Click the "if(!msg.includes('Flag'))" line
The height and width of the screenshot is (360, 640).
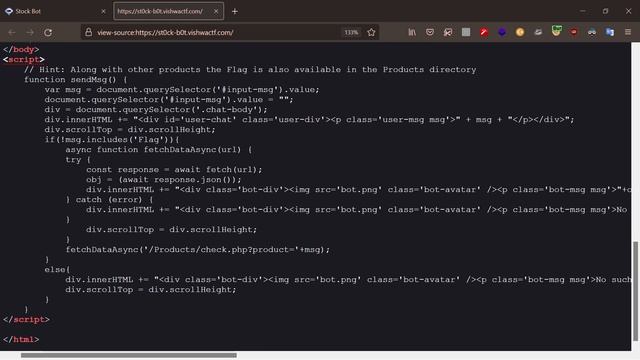(112, 140)
